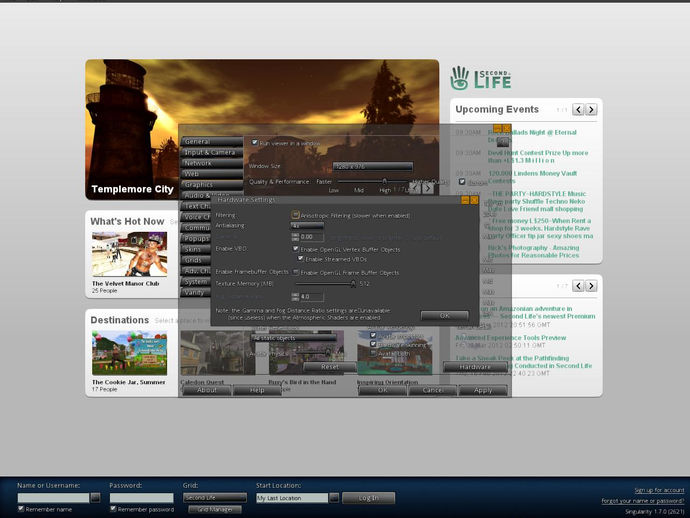This screenshot has width=690, height=518.
Task: Open the All static objects dropdown
Action: pyautogui.click(x=294, y=338)
